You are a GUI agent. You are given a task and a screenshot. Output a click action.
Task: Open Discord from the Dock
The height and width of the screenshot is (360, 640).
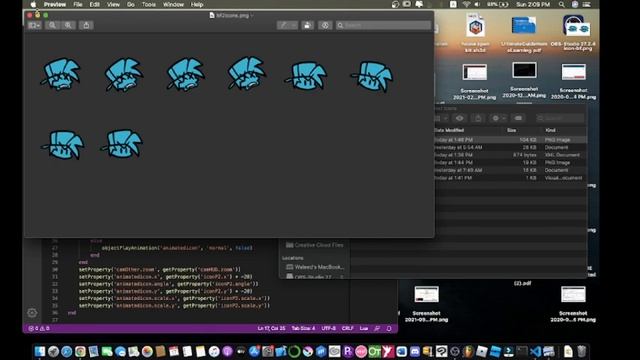click(x=415, y=351)
